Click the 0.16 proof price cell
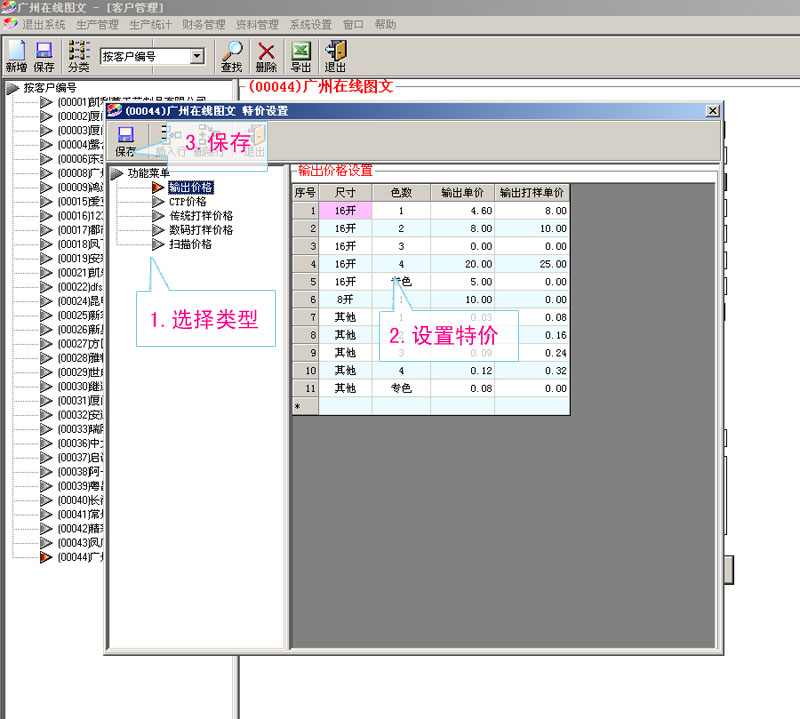 (x=532, y=335)
